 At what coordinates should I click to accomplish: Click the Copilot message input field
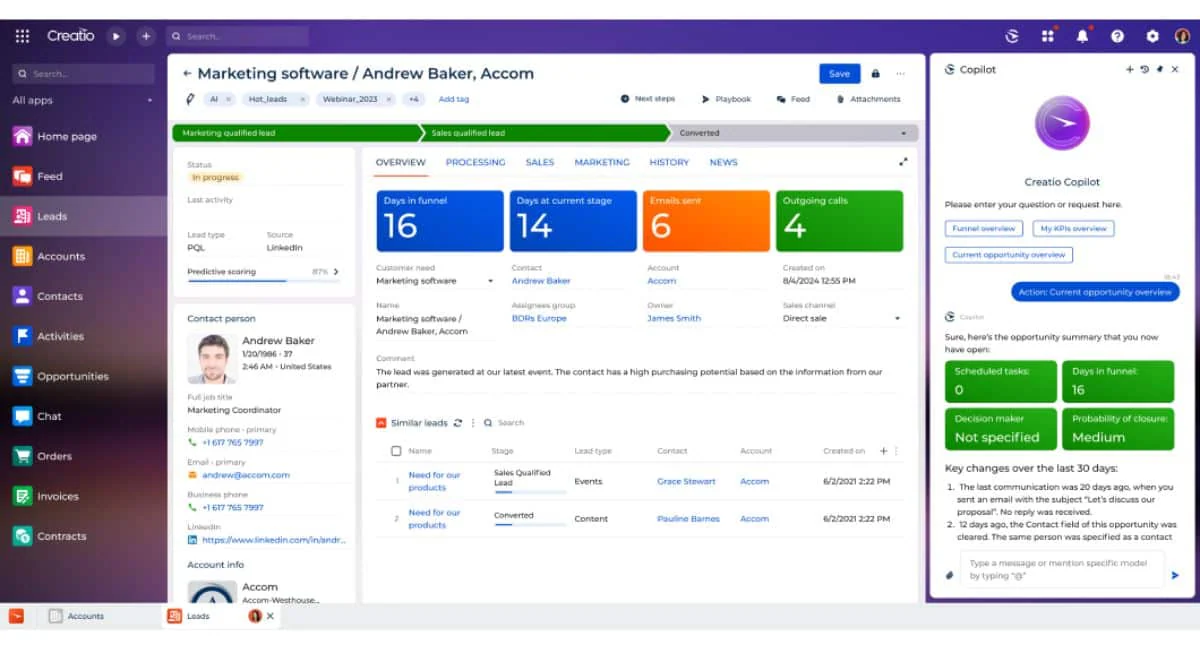[1062, 569]
